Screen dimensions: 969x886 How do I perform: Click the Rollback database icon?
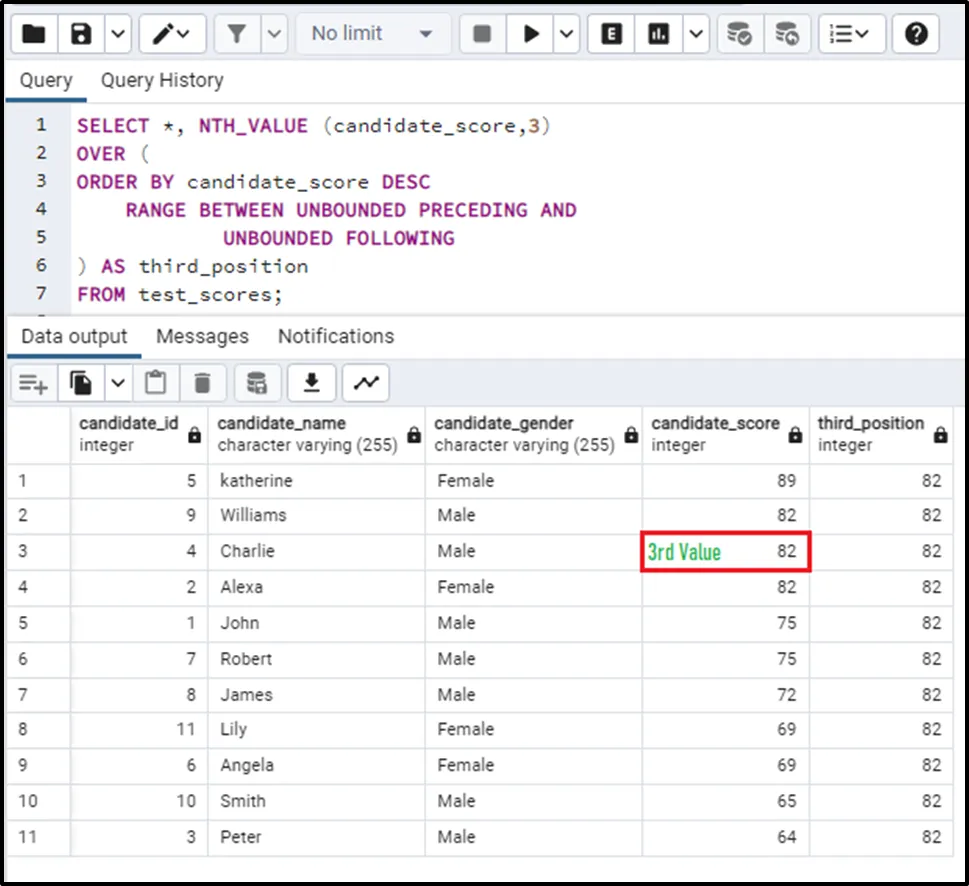pyautogui.click(x=788, y=34)
